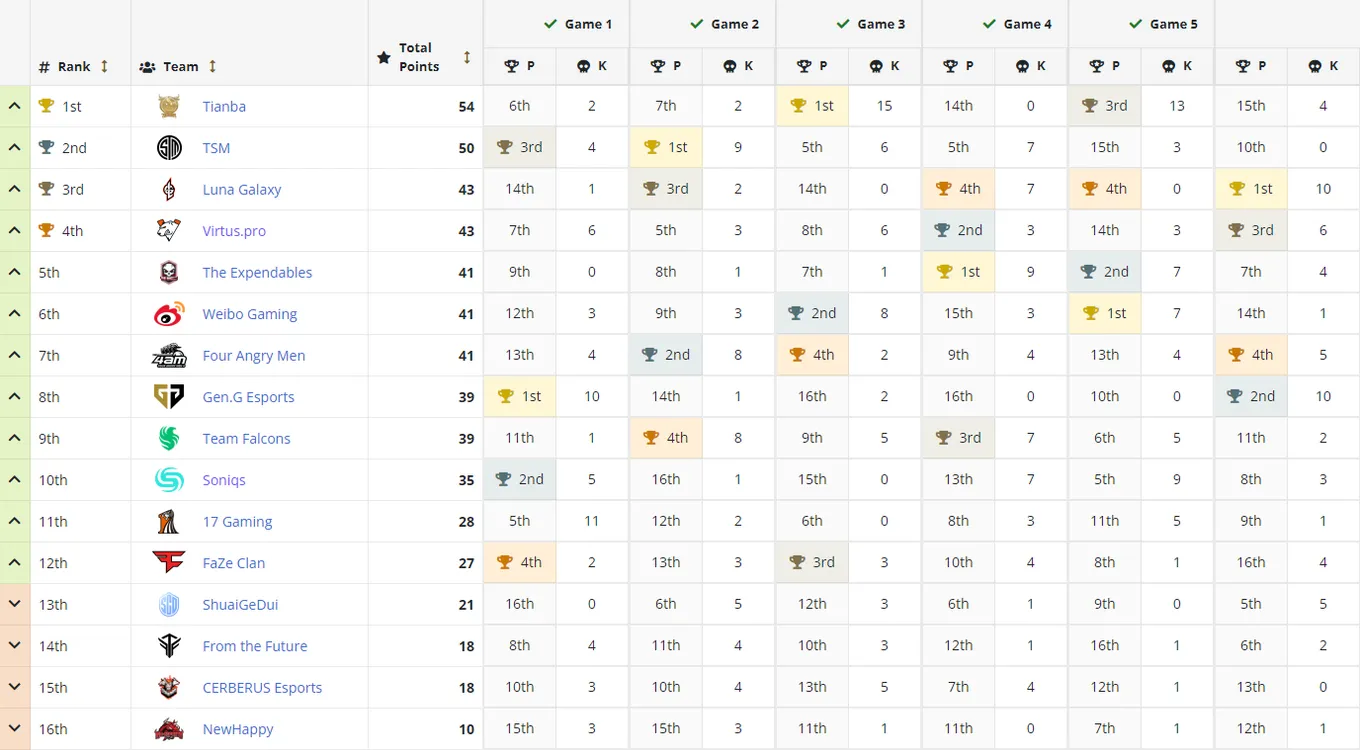
Task: Click TSM's total points value 50
Action: pyautogui.click(x=466, y=148)
